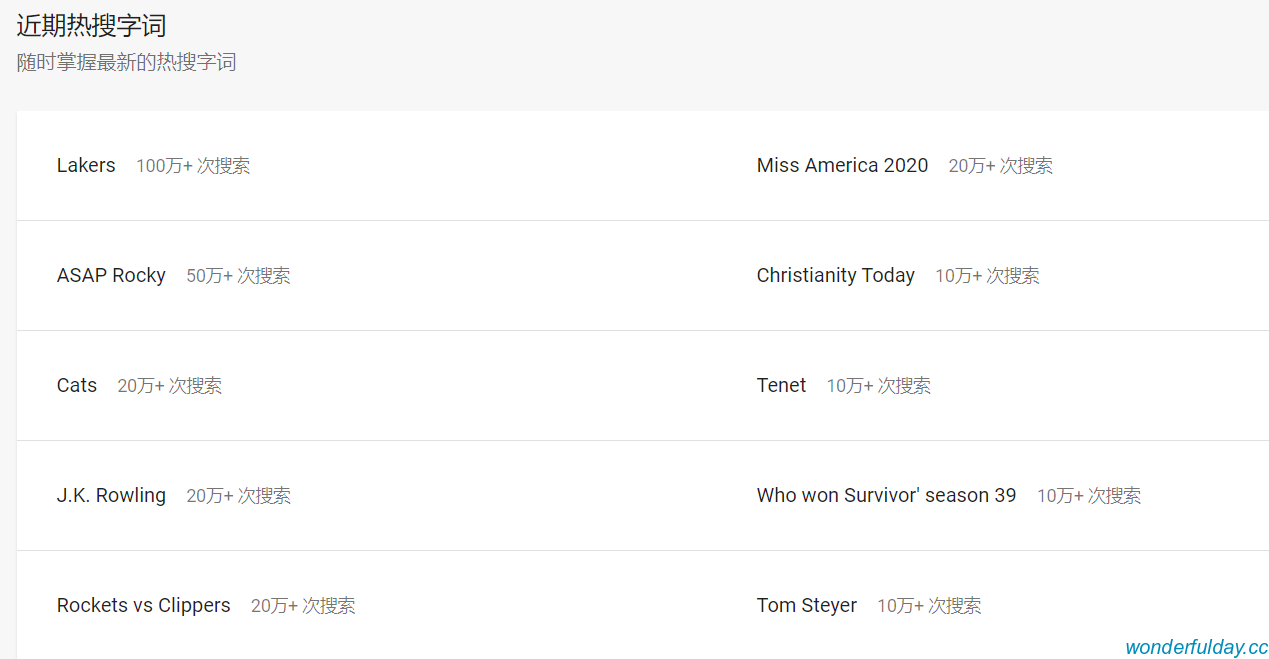1269x659 pixels.
Task: Click the Rockets vs Clippers entry
Action: 143,606
